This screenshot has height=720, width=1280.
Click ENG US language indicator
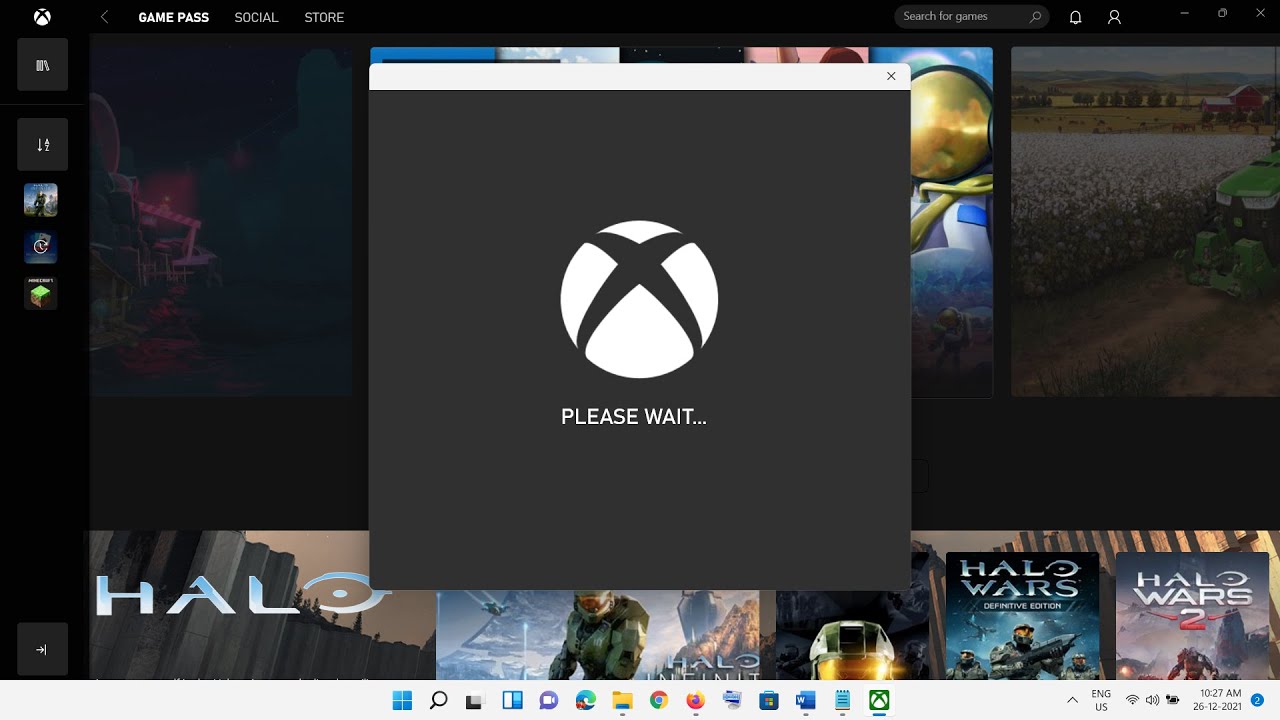(x=1101, y=700)
